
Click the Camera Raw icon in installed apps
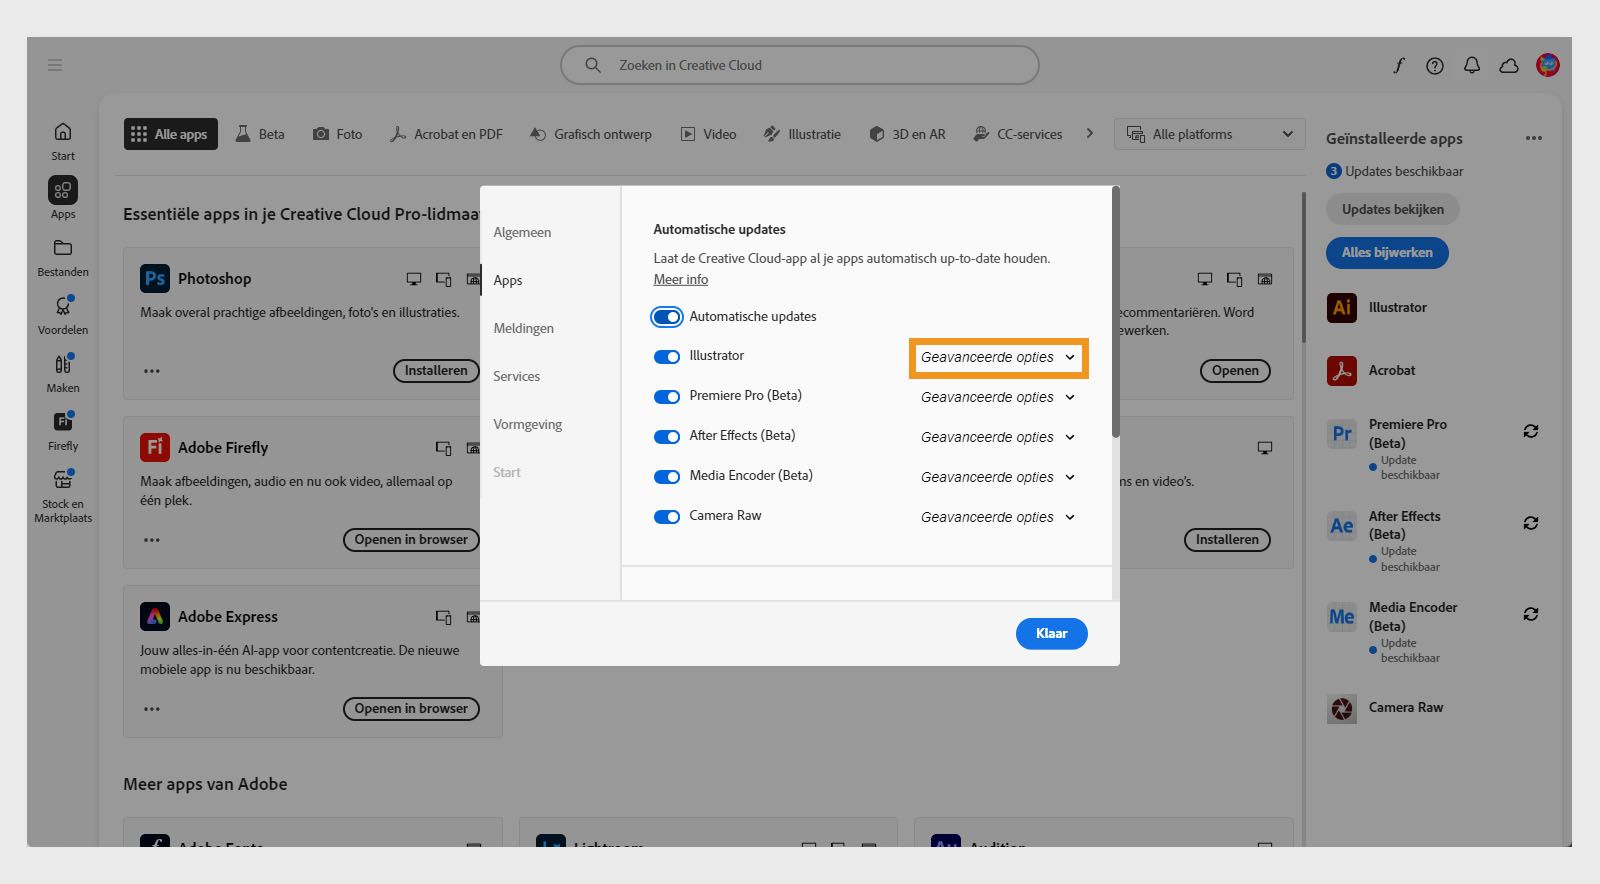point(1342,708)
